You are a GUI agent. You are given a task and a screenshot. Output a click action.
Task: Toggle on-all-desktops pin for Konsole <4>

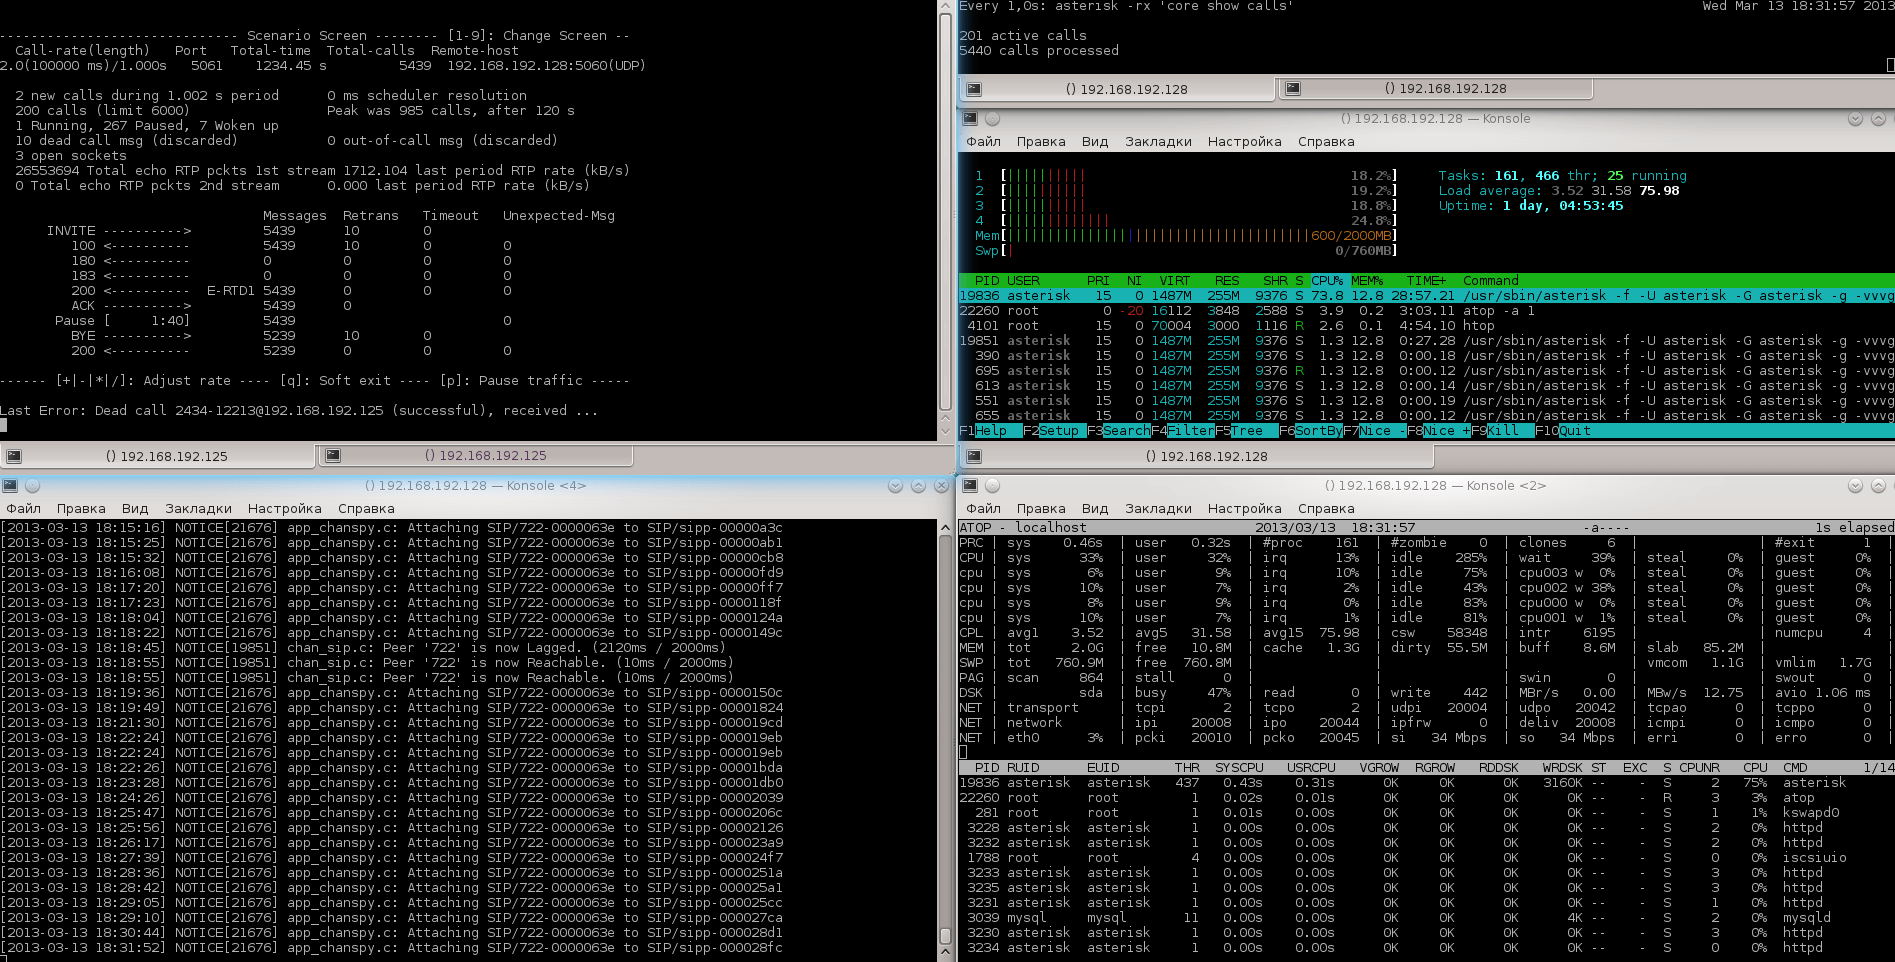click(32, 486)
